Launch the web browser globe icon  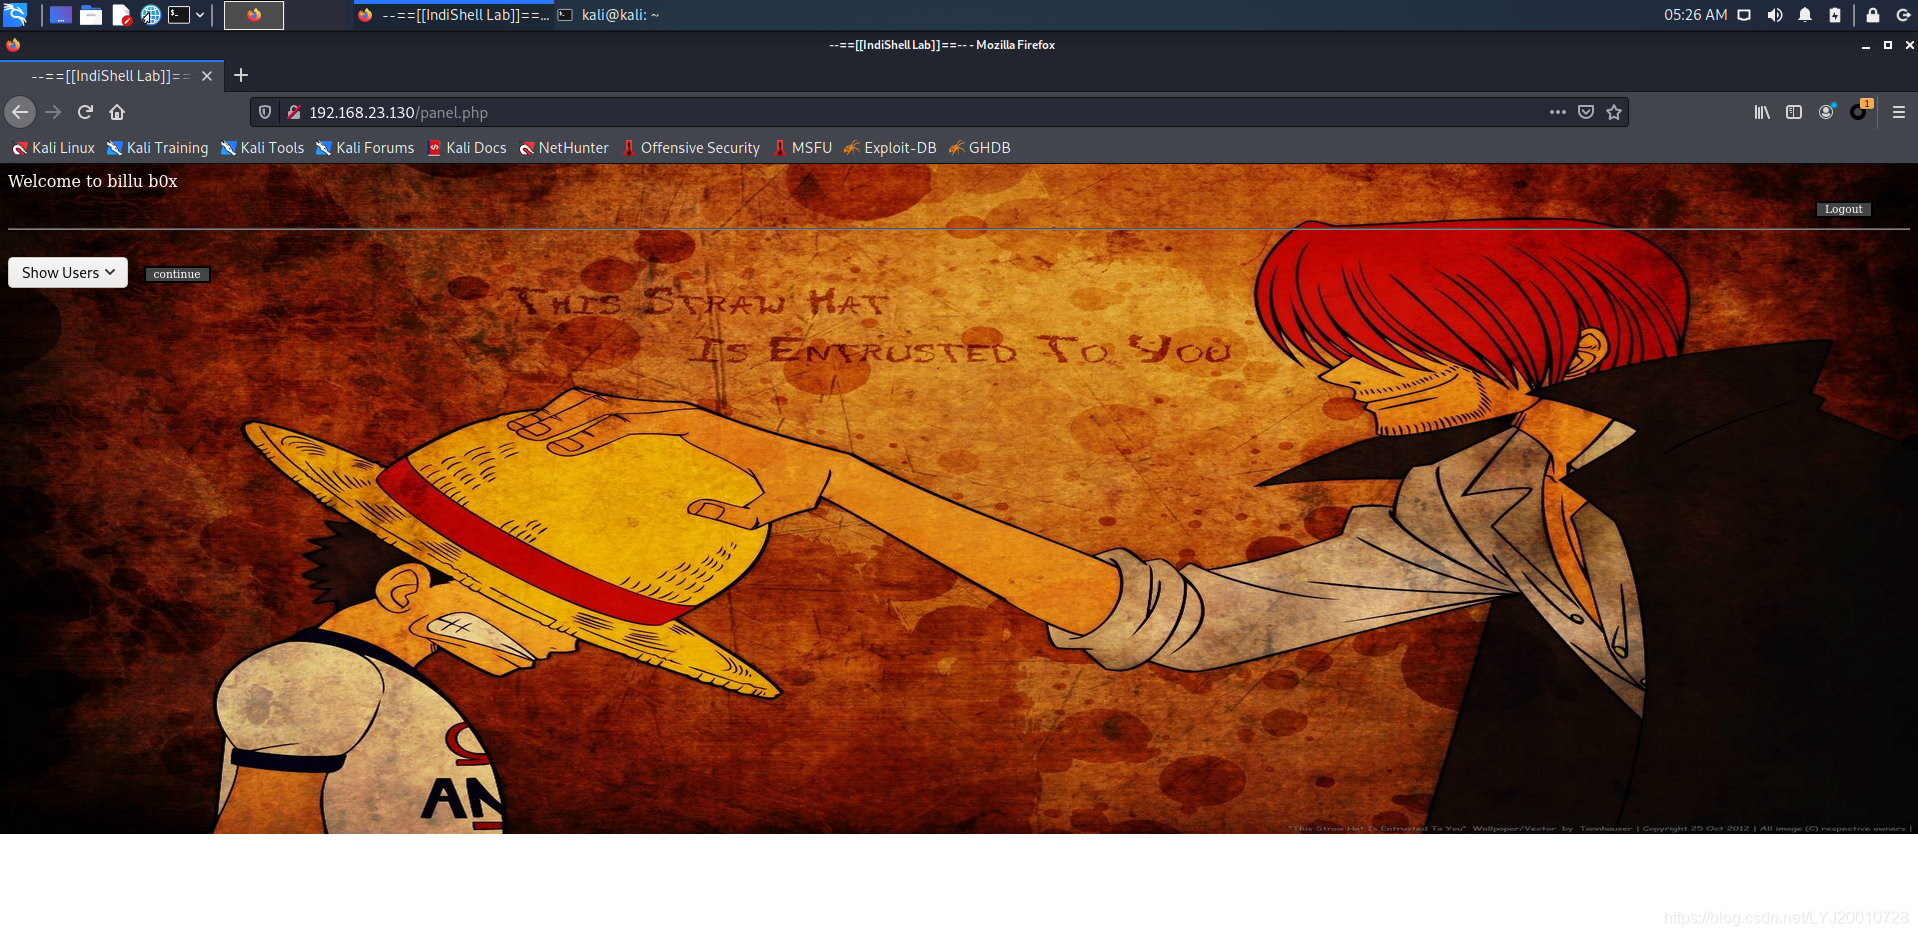[151, 15]
